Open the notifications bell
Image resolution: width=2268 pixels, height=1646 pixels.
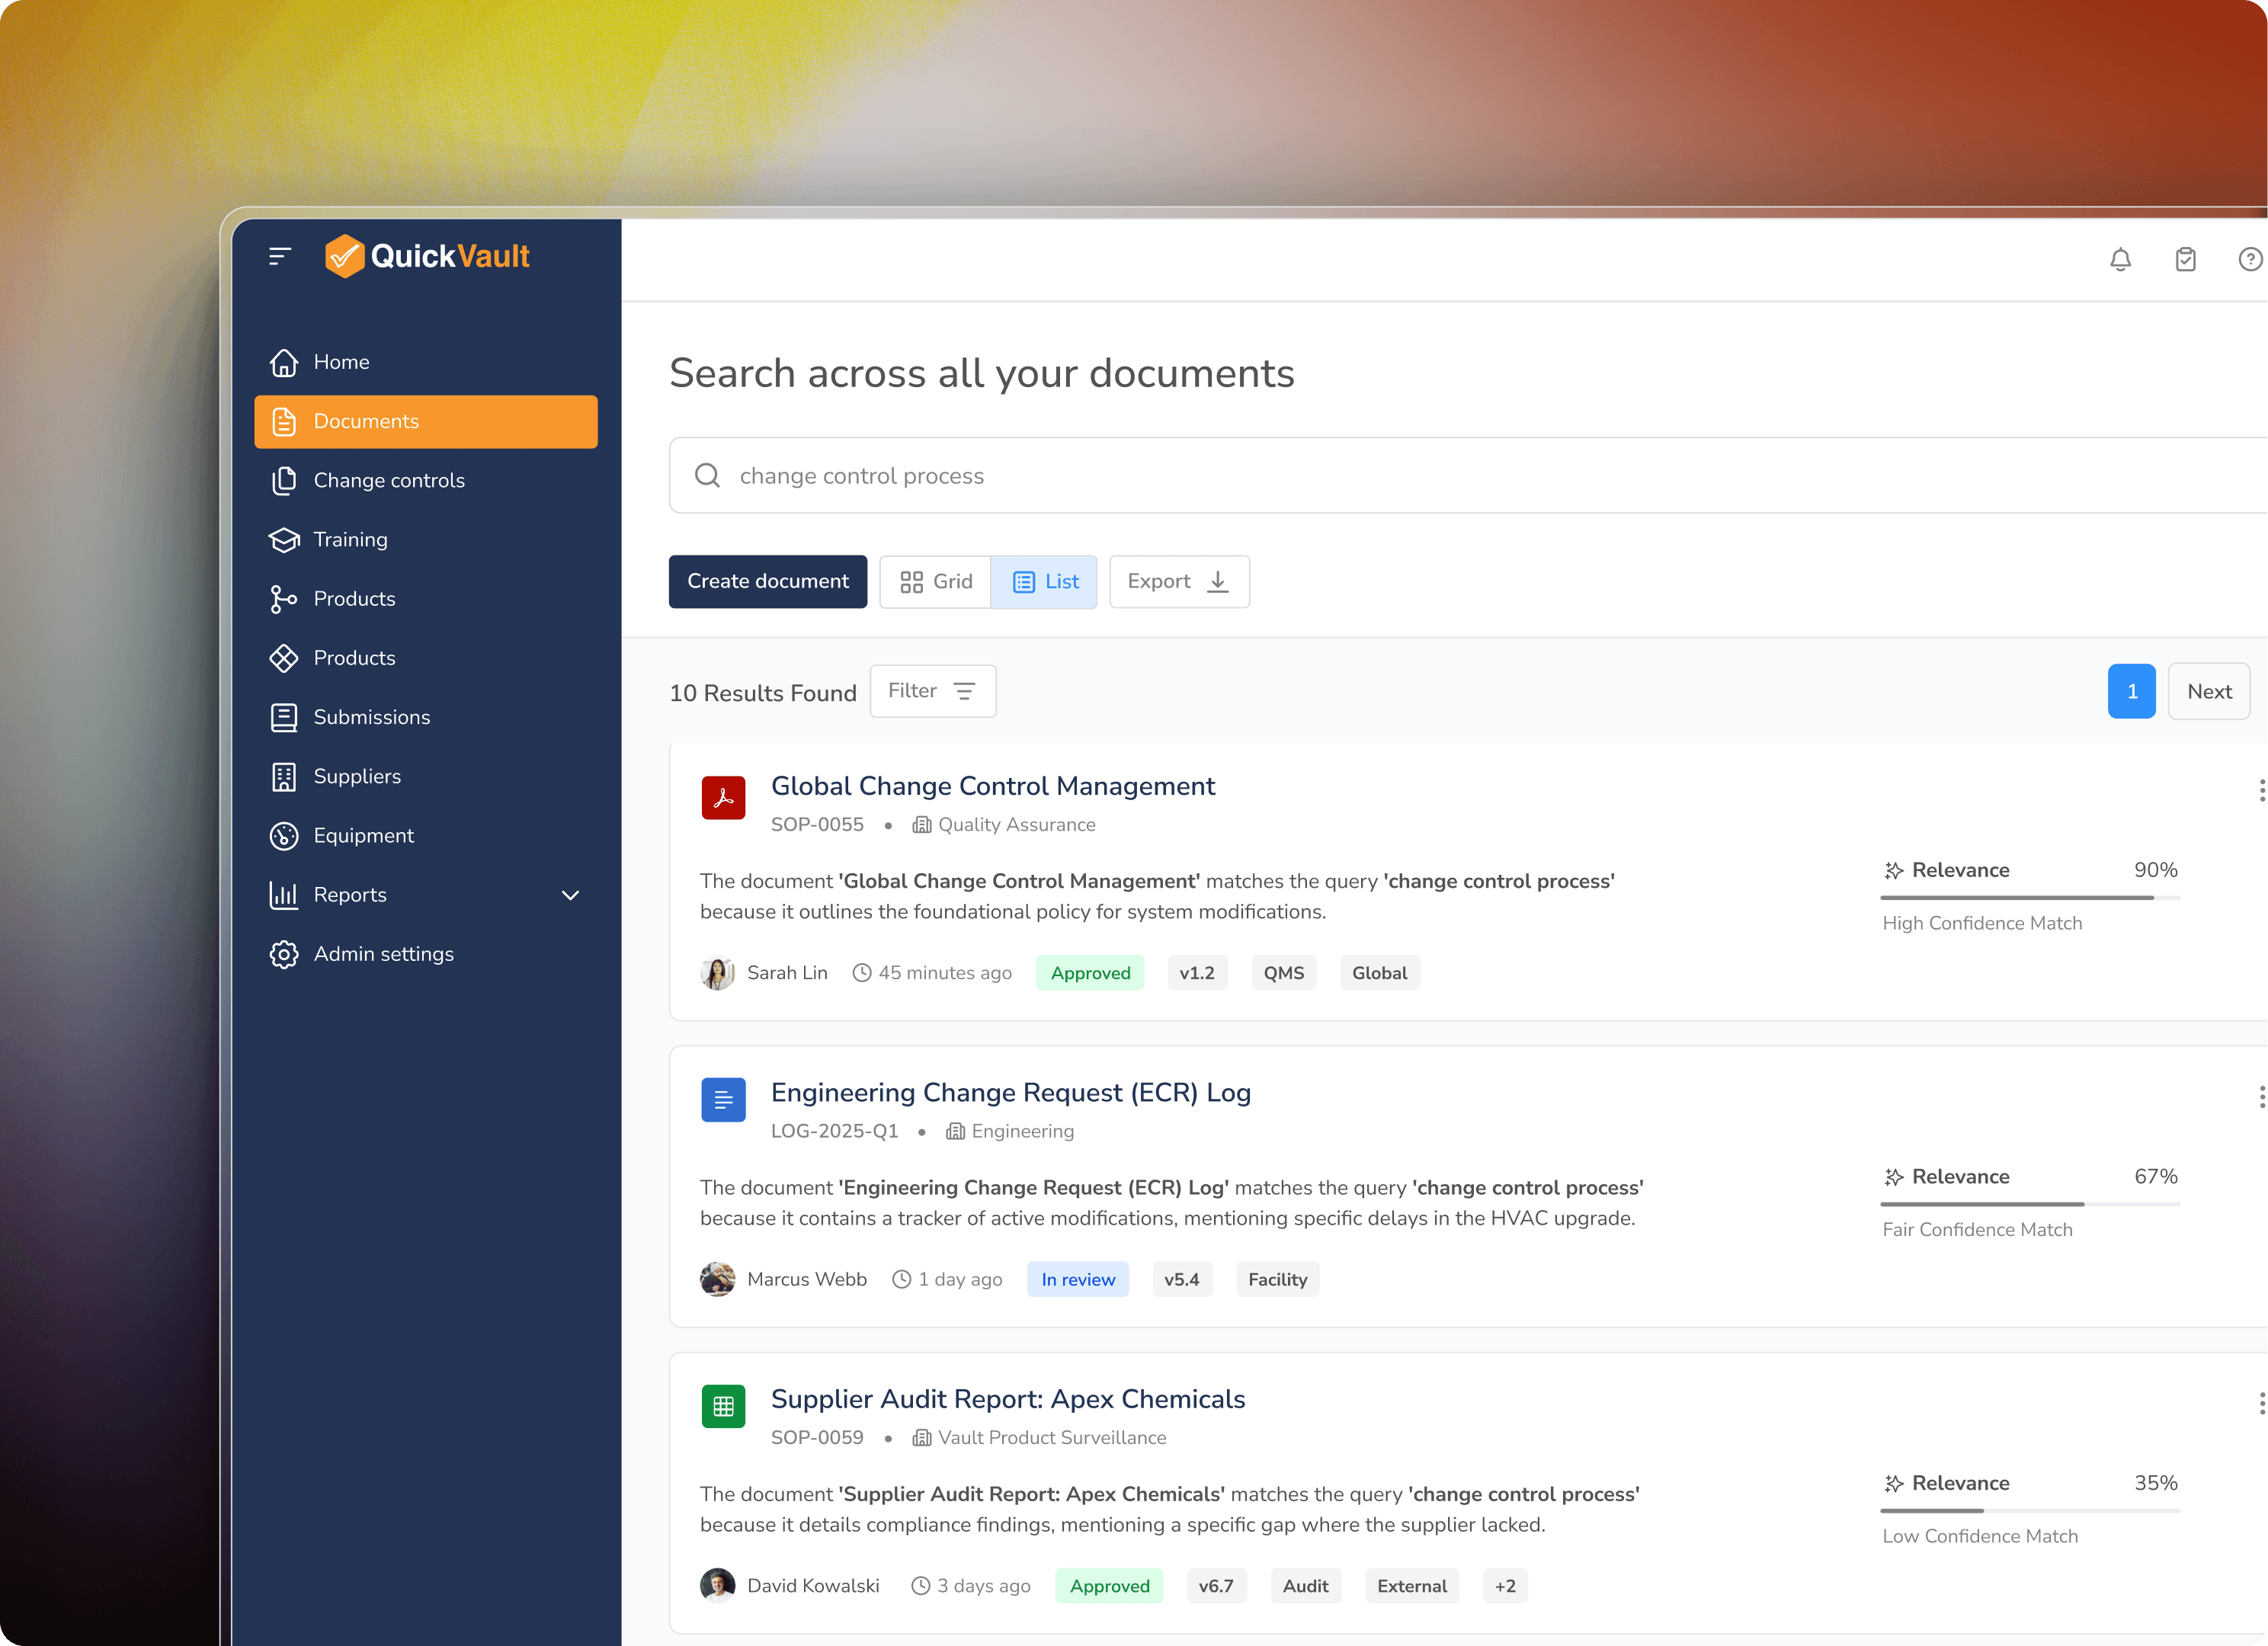[2120, 260]
